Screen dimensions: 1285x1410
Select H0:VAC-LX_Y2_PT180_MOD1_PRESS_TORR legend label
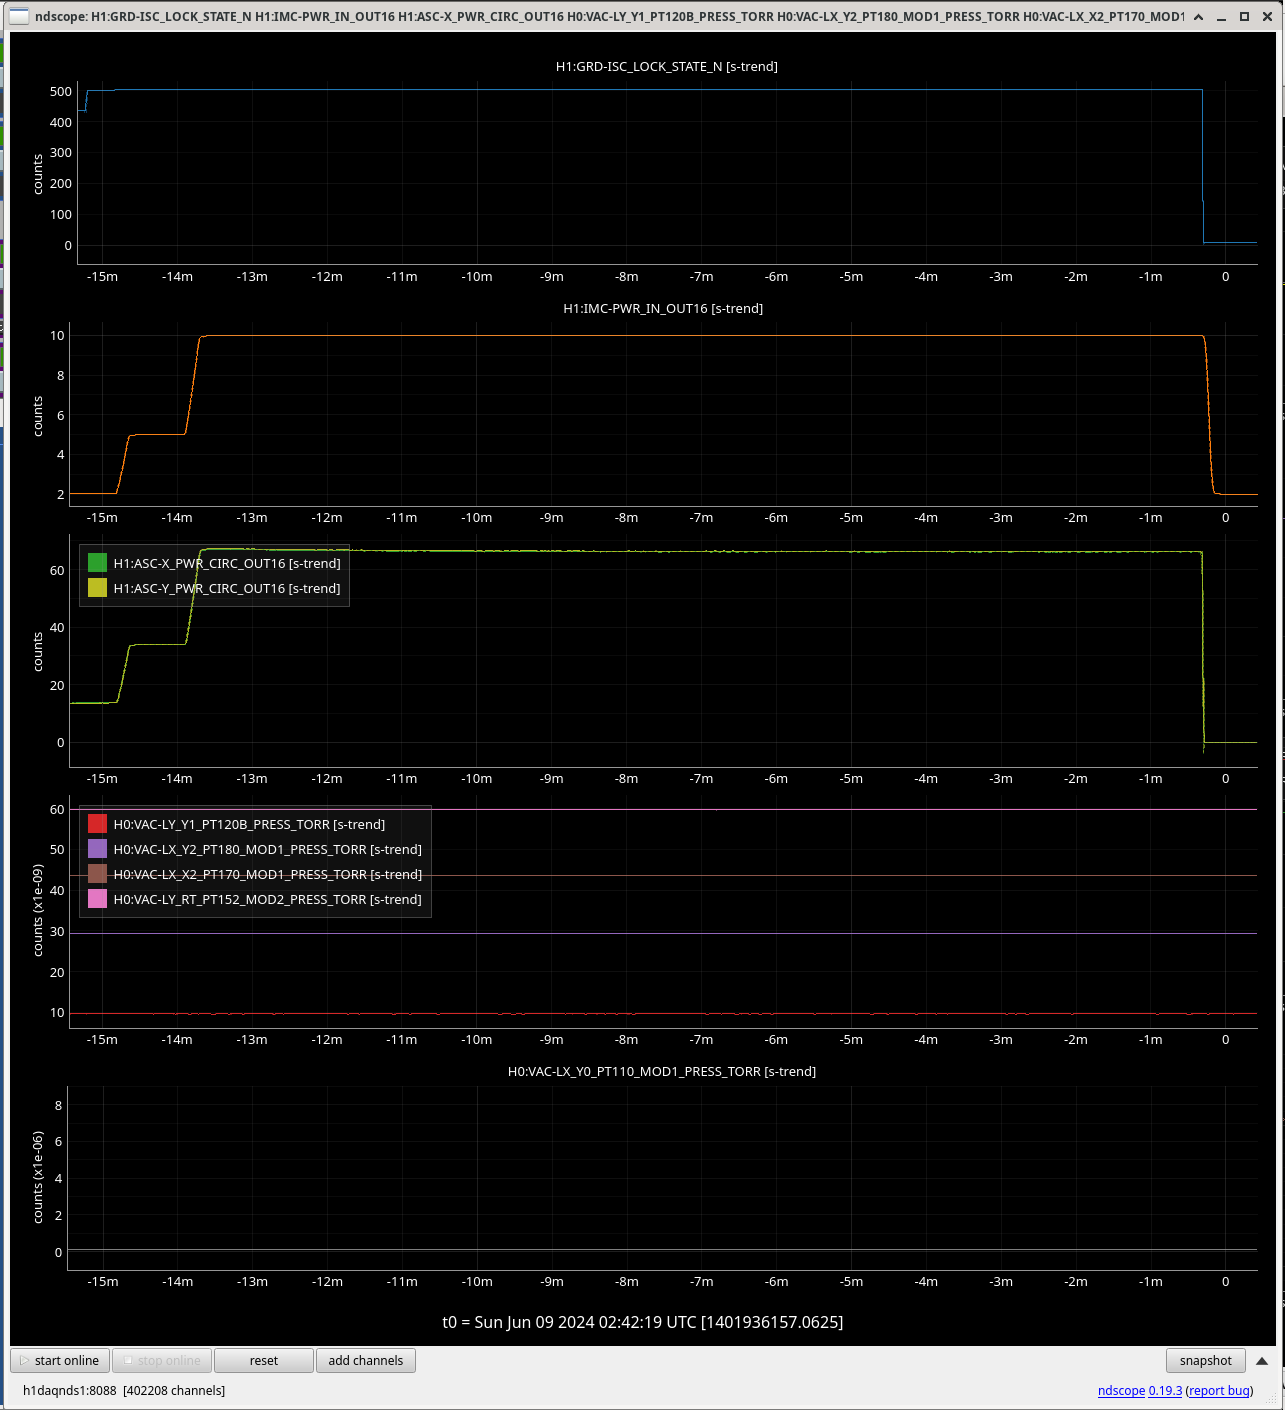point(267,849)
